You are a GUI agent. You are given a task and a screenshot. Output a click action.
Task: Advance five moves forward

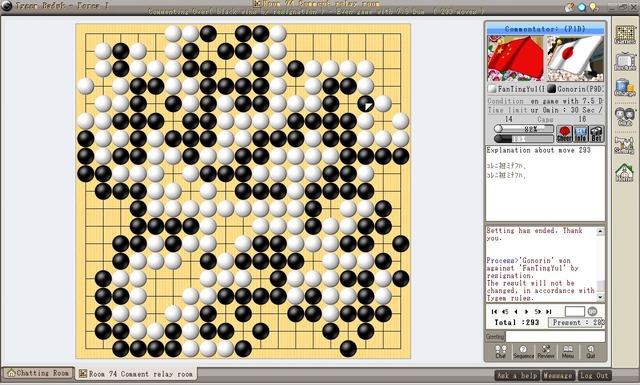[538, 312]
